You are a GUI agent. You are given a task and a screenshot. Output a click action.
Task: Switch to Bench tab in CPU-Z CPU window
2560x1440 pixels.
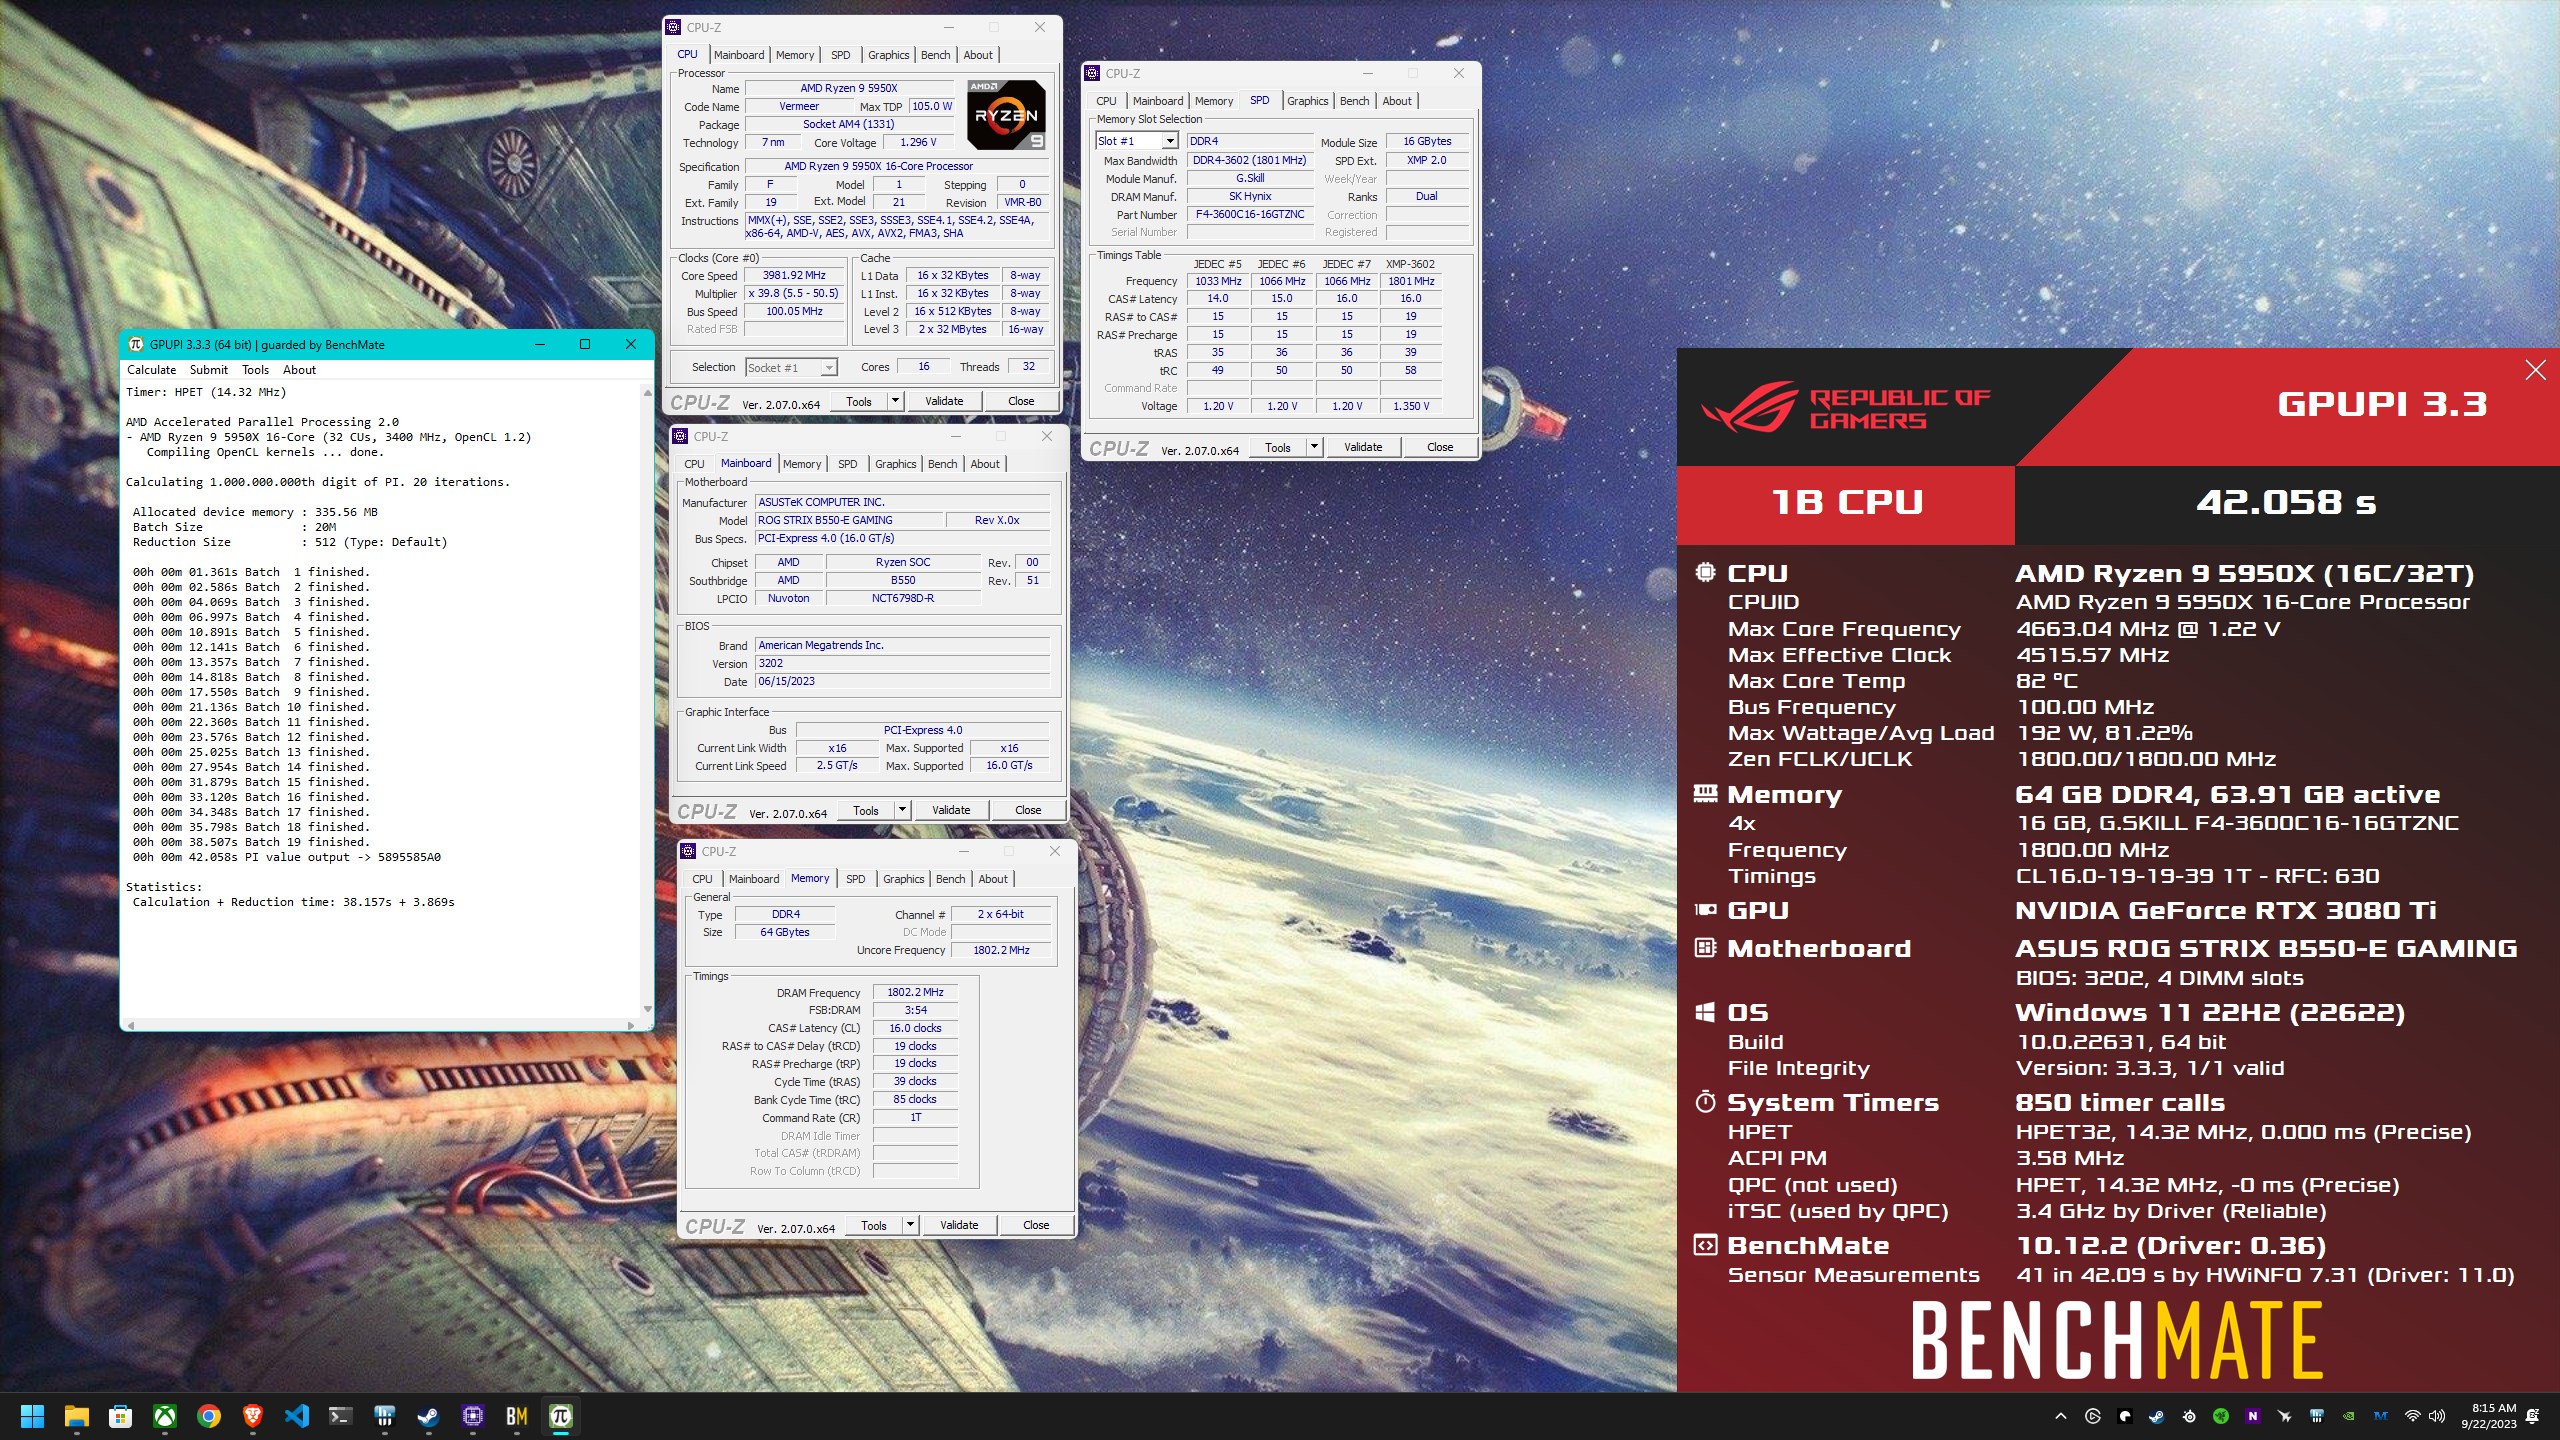click(x=936, y=55)
